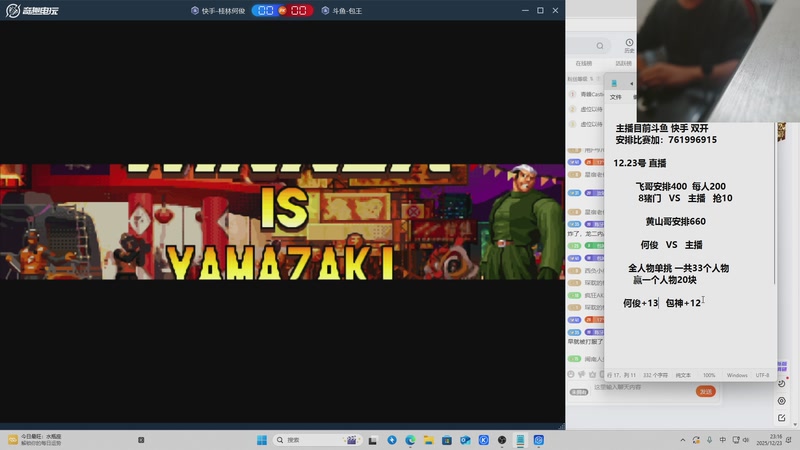Switch to the 在线榜 tab

coord(584,63)
